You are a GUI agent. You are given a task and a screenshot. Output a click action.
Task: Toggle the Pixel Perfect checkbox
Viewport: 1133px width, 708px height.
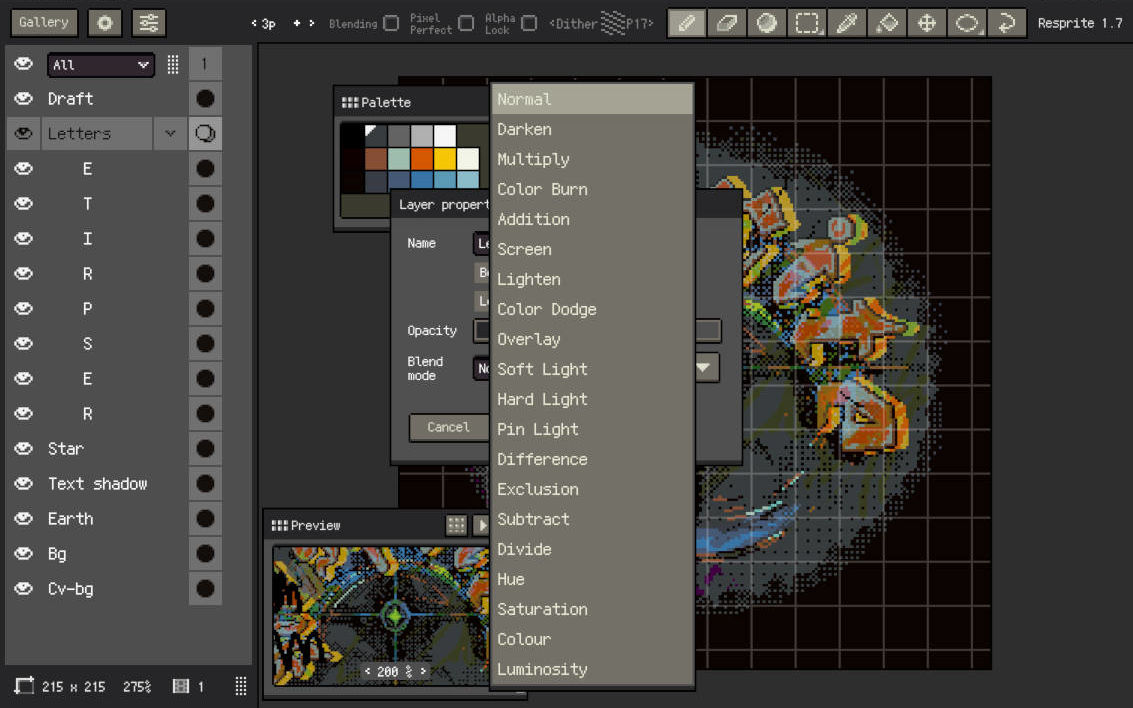click(467, 24)
